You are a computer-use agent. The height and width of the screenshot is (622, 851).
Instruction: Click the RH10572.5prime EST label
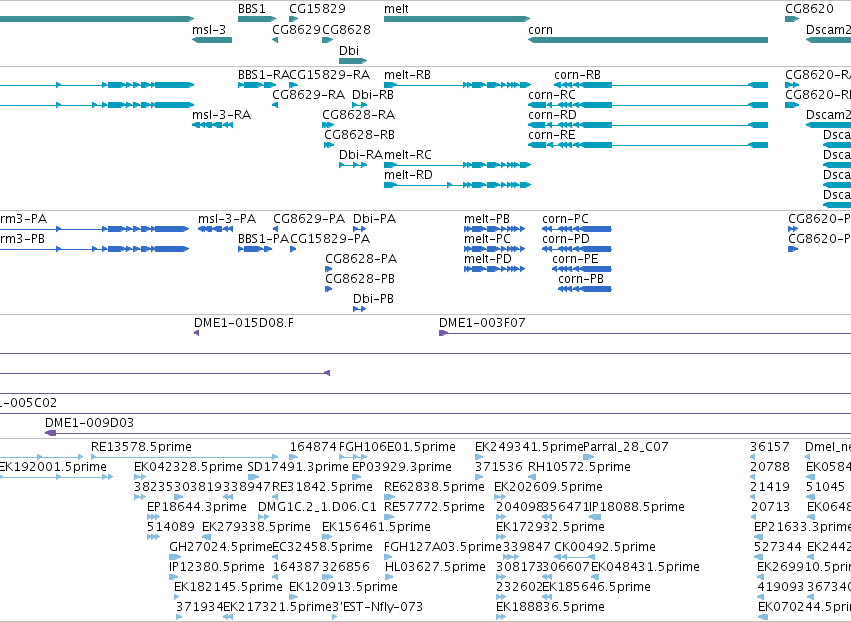click(x=579, y=467)
